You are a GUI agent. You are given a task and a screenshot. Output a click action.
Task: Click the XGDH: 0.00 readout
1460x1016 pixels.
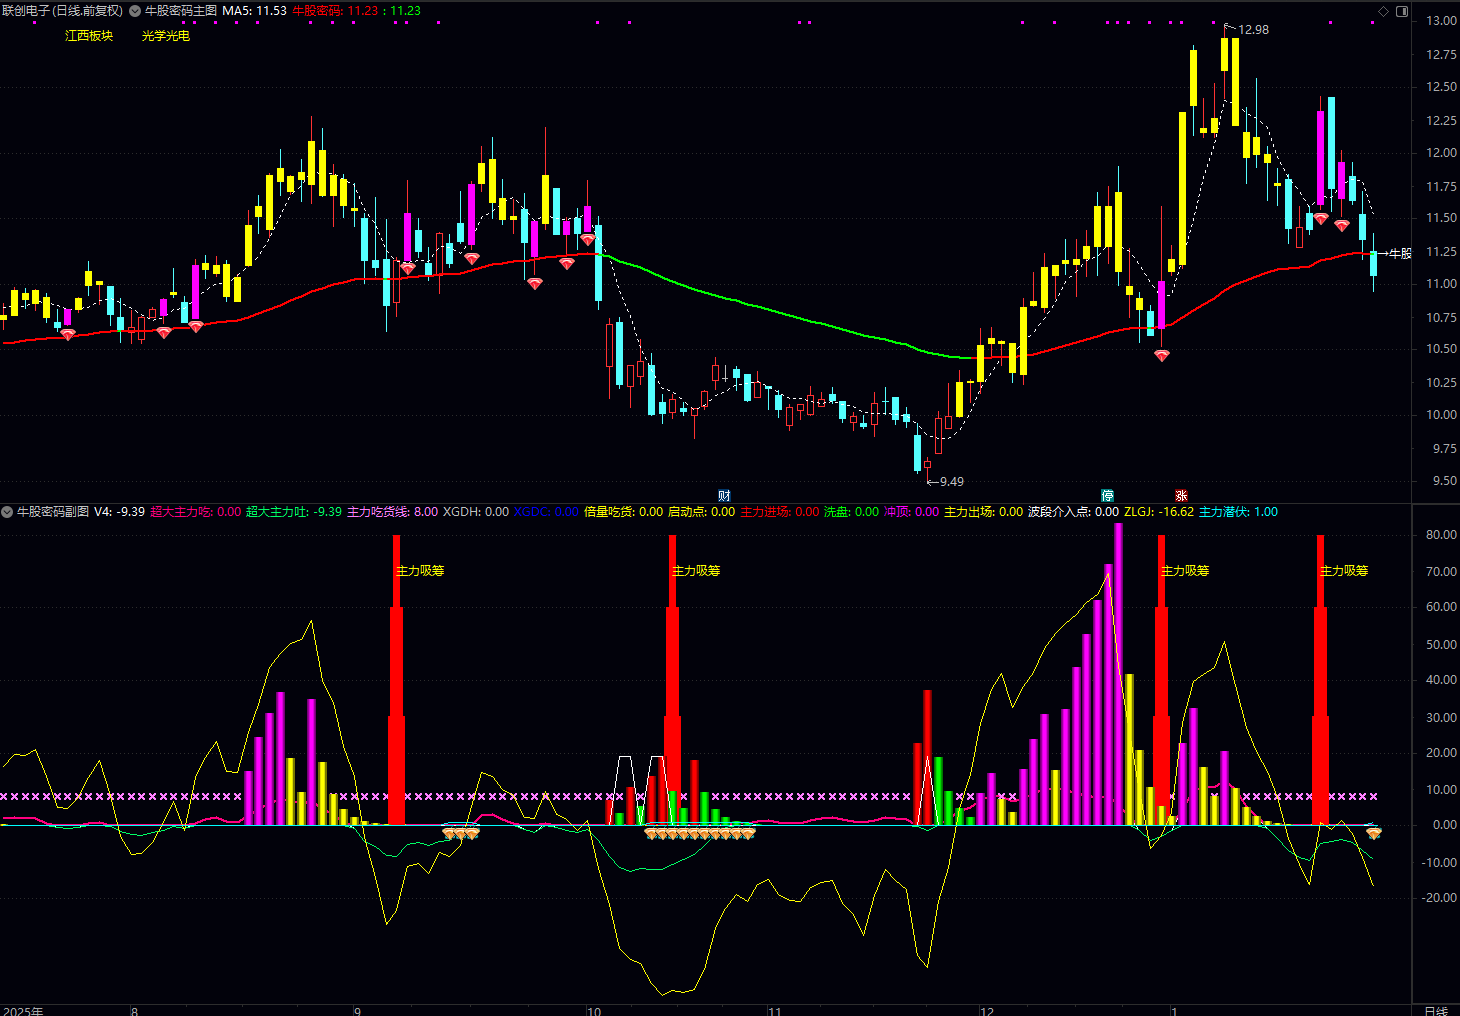[476, 512]
